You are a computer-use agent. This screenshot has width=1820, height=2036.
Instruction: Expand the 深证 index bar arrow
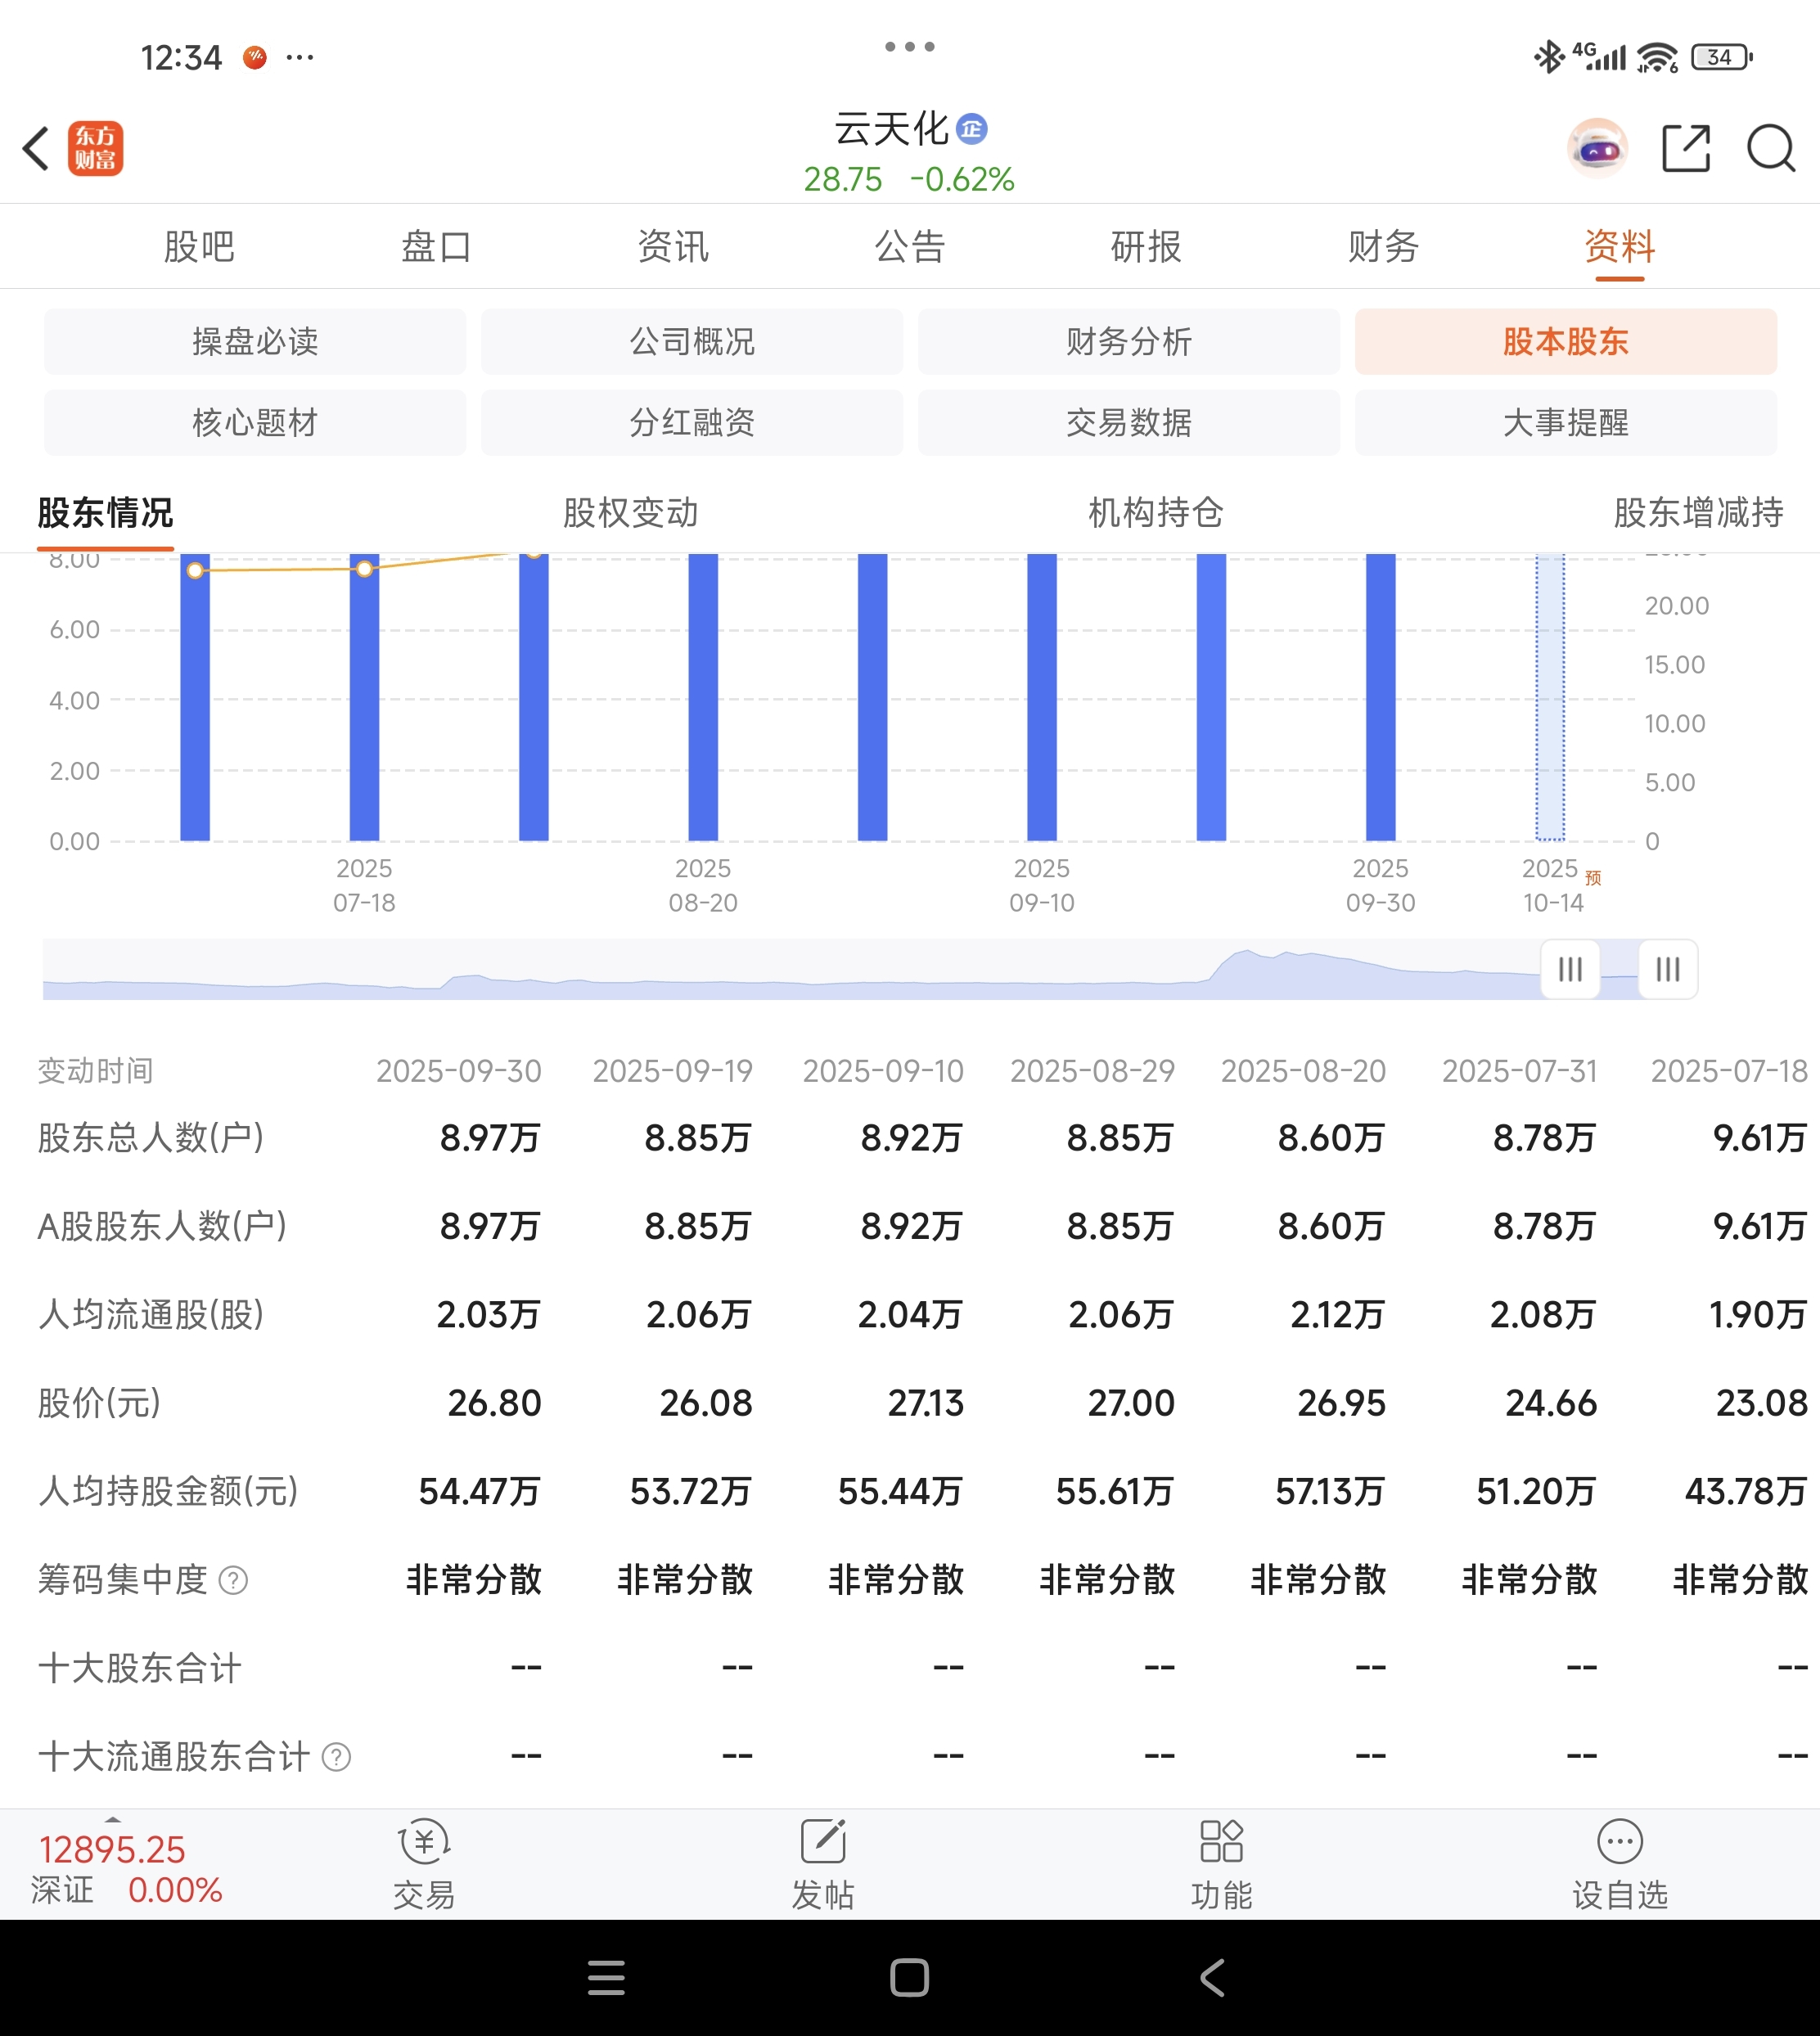point(113,1820)
